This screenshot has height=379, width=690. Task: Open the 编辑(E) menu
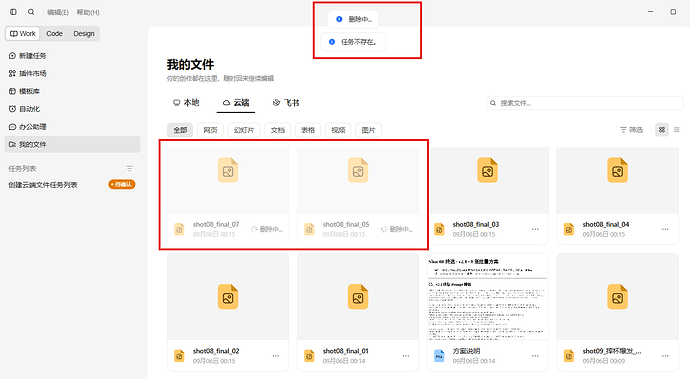point(58,12)
